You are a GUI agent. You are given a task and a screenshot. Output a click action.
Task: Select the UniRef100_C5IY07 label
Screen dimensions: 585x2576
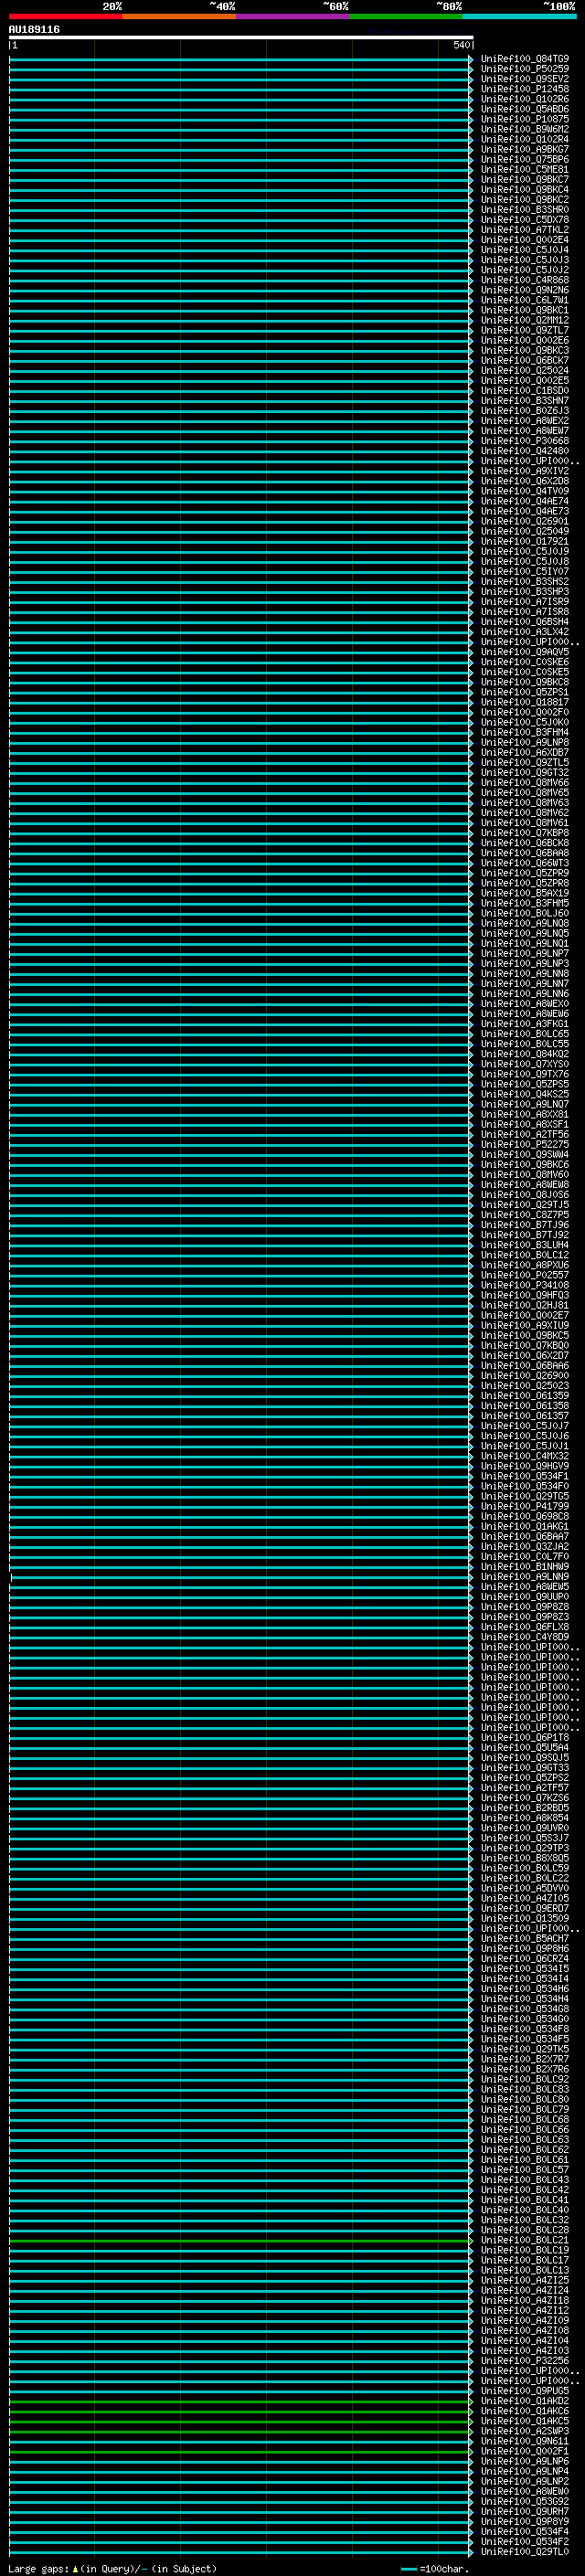[525, 571]
